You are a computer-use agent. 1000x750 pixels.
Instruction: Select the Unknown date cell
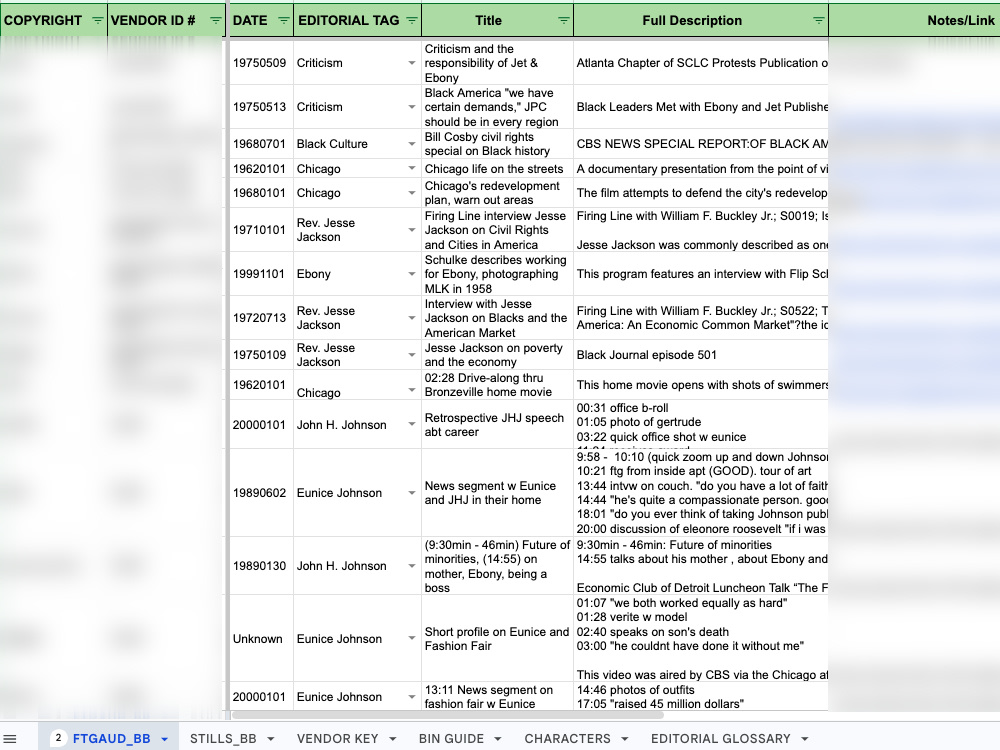[x=260, y=639]
